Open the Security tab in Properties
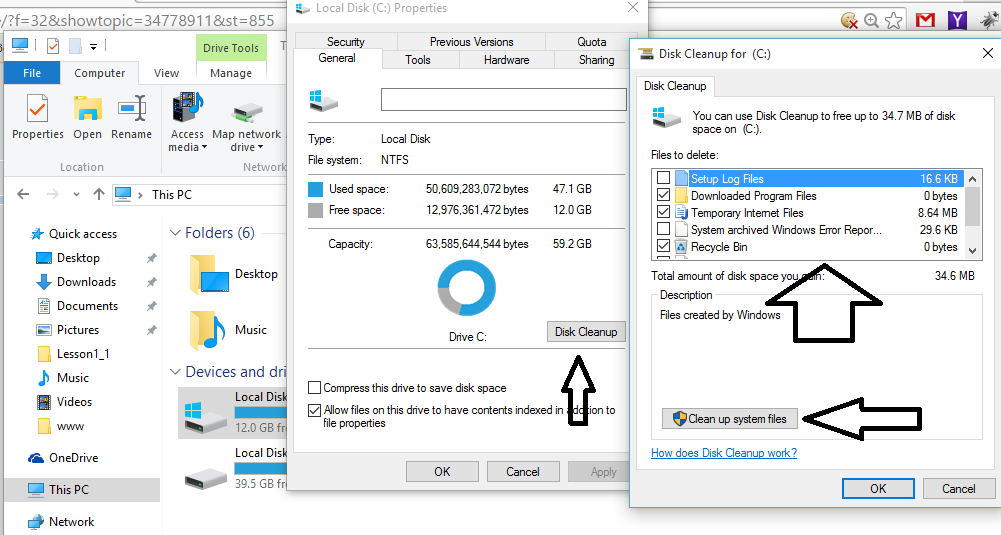Viewport: 1001px width, 535px height. pos(345,41)
